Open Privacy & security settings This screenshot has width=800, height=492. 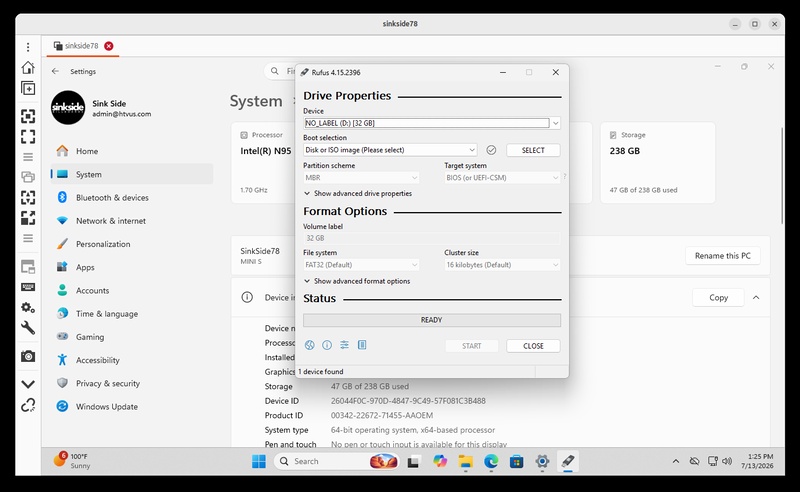132,383
